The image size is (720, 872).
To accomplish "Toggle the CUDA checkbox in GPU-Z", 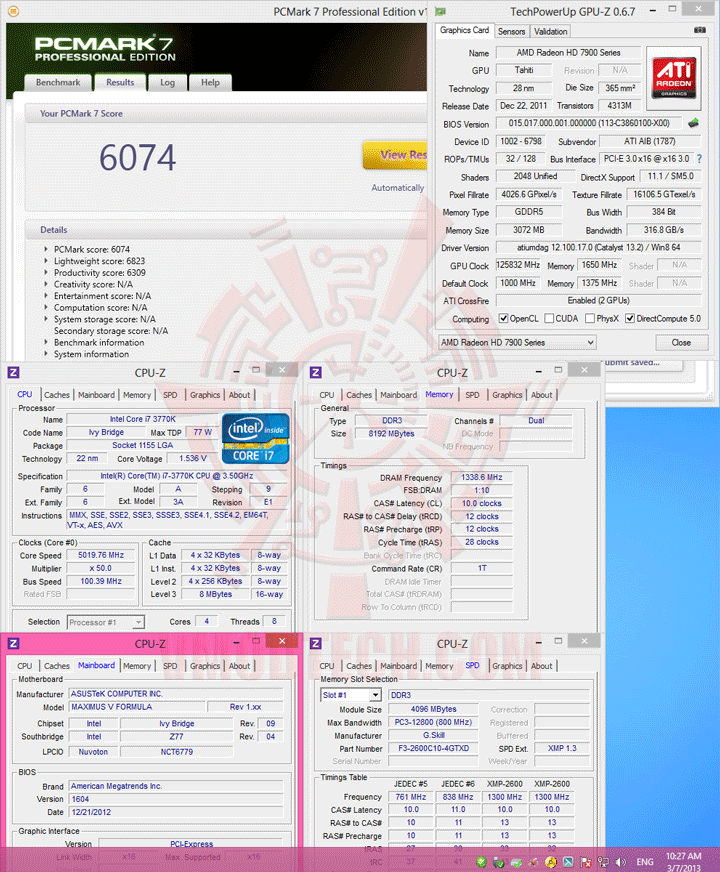I will coord(549,319).
